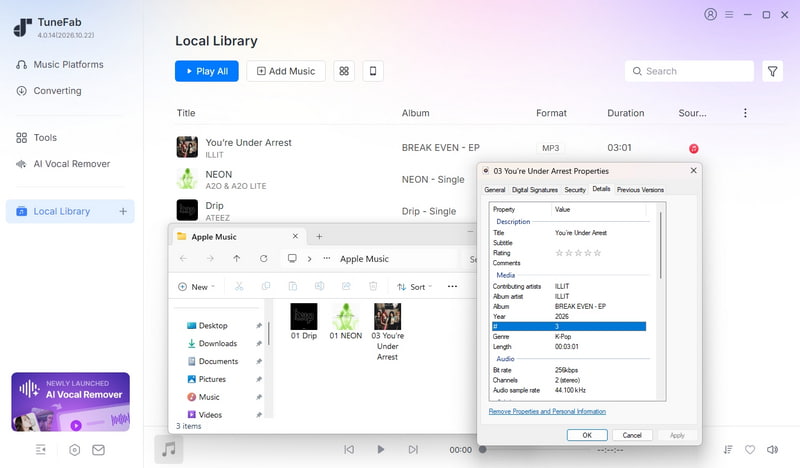Click Cancel in Properties dialog

[x=632, y=435]
